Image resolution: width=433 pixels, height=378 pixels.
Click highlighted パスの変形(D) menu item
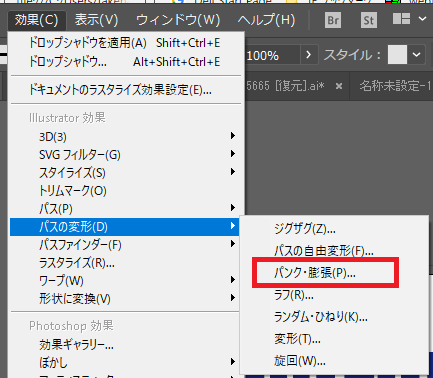125,227
